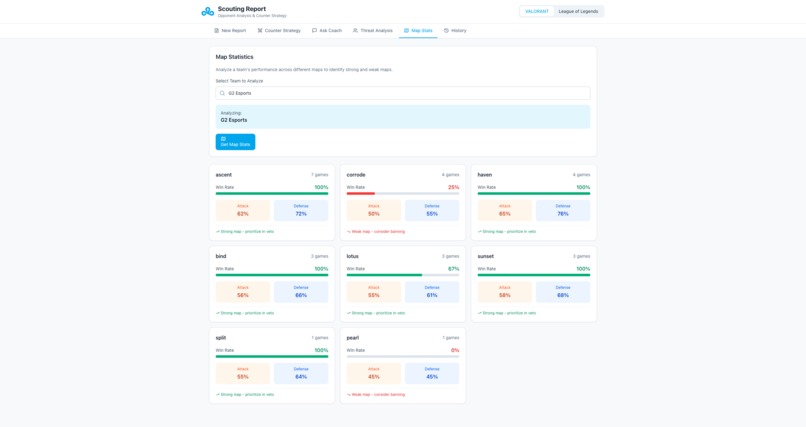Click the ascent map name
The height and width of the screenshot is (427, 806).
pyautogui.click(x=224, y=175)
